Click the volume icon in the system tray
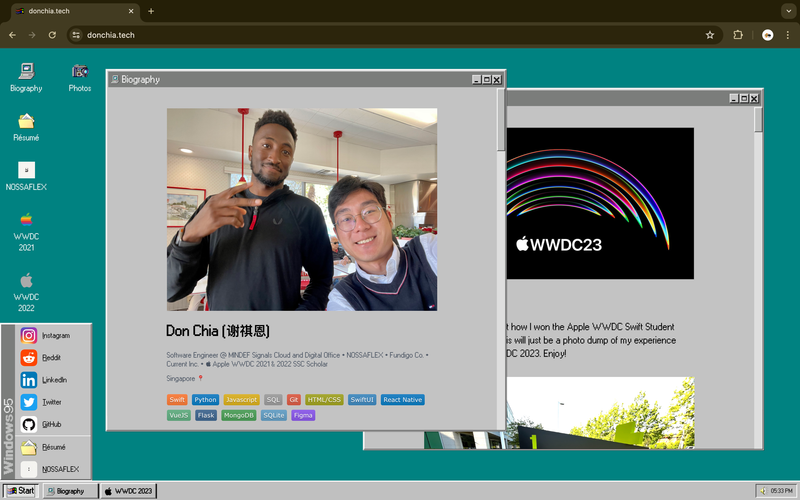 pyautogui.click(x=763, y=491)
